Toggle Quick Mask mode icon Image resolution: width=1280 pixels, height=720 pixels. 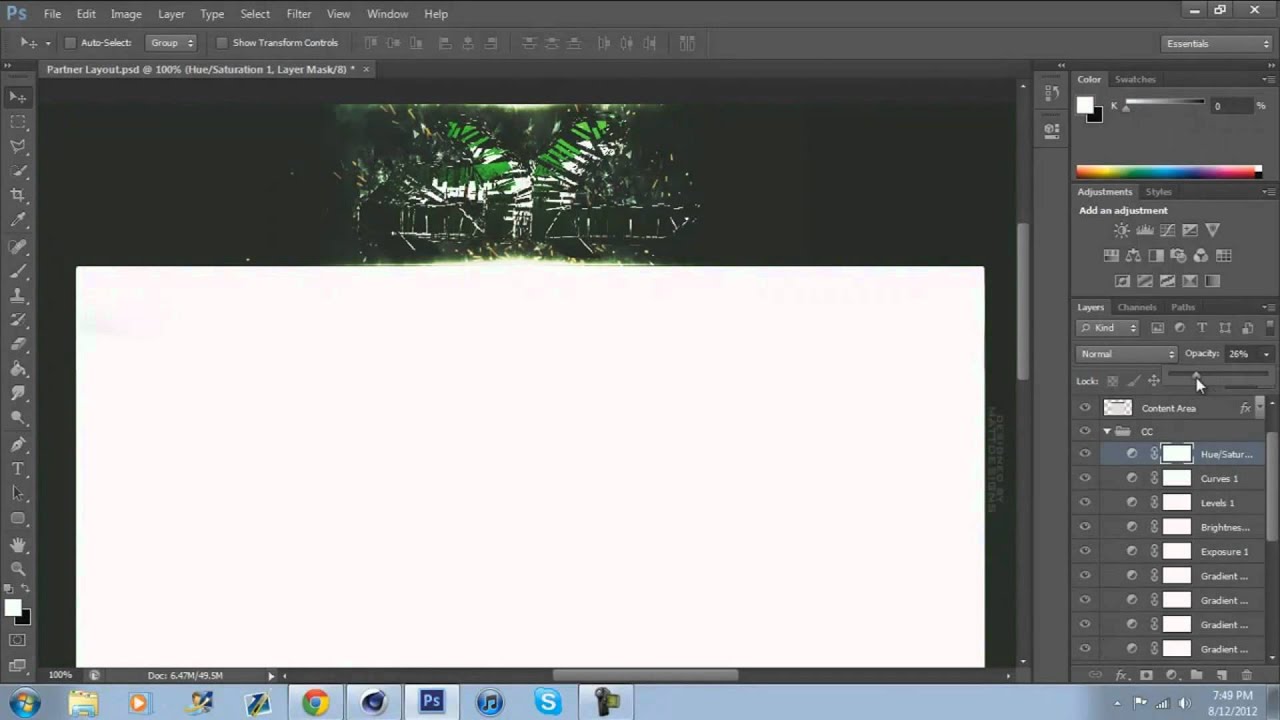[x=18, y=640]
